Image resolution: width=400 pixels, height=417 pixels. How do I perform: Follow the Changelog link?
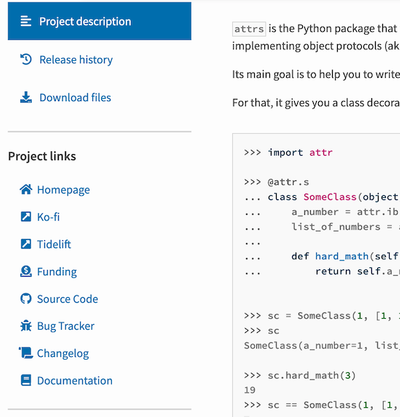tap(63, 353)
